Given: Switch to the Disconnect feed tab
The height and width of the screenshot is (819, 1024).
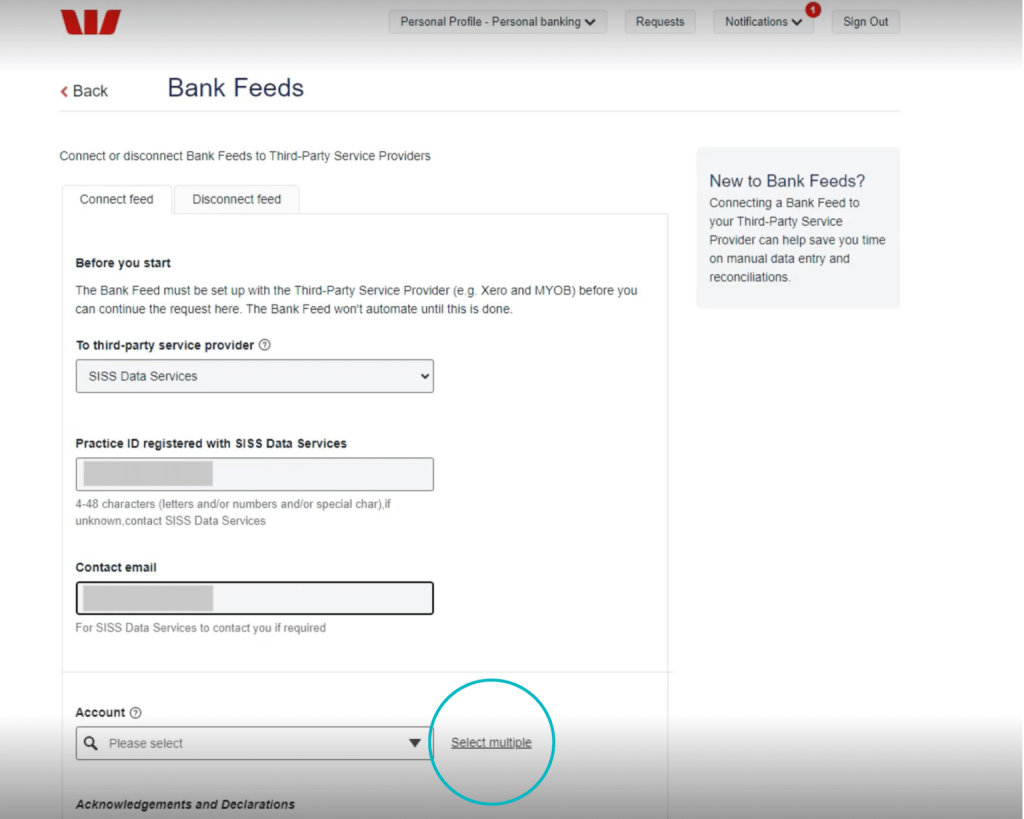Looking at the screenshot, I should click(x=236, y=199).
